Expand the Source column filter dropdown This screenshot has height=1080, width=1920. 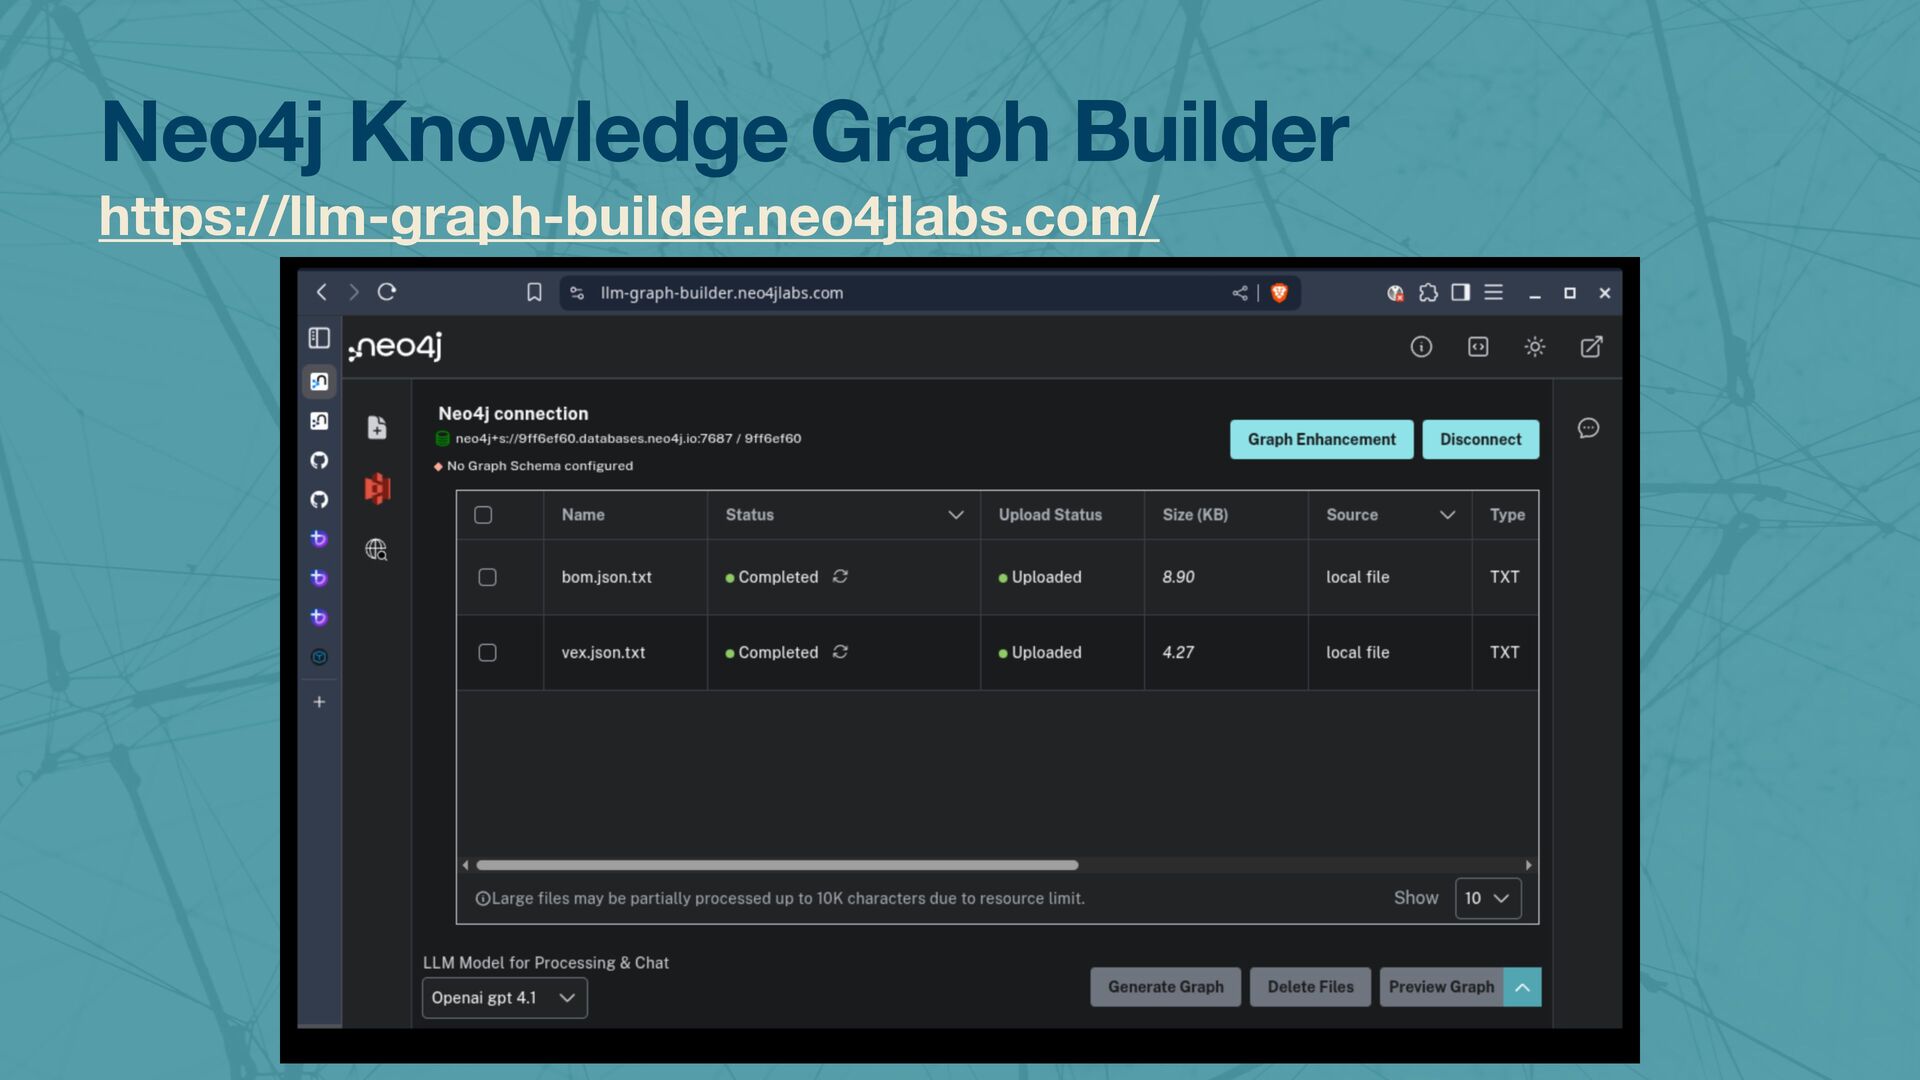1446,515
